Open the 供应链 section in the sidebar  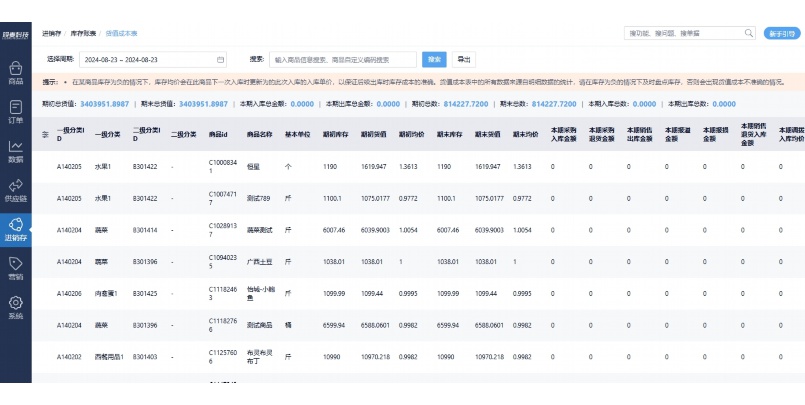coord(15,190)
